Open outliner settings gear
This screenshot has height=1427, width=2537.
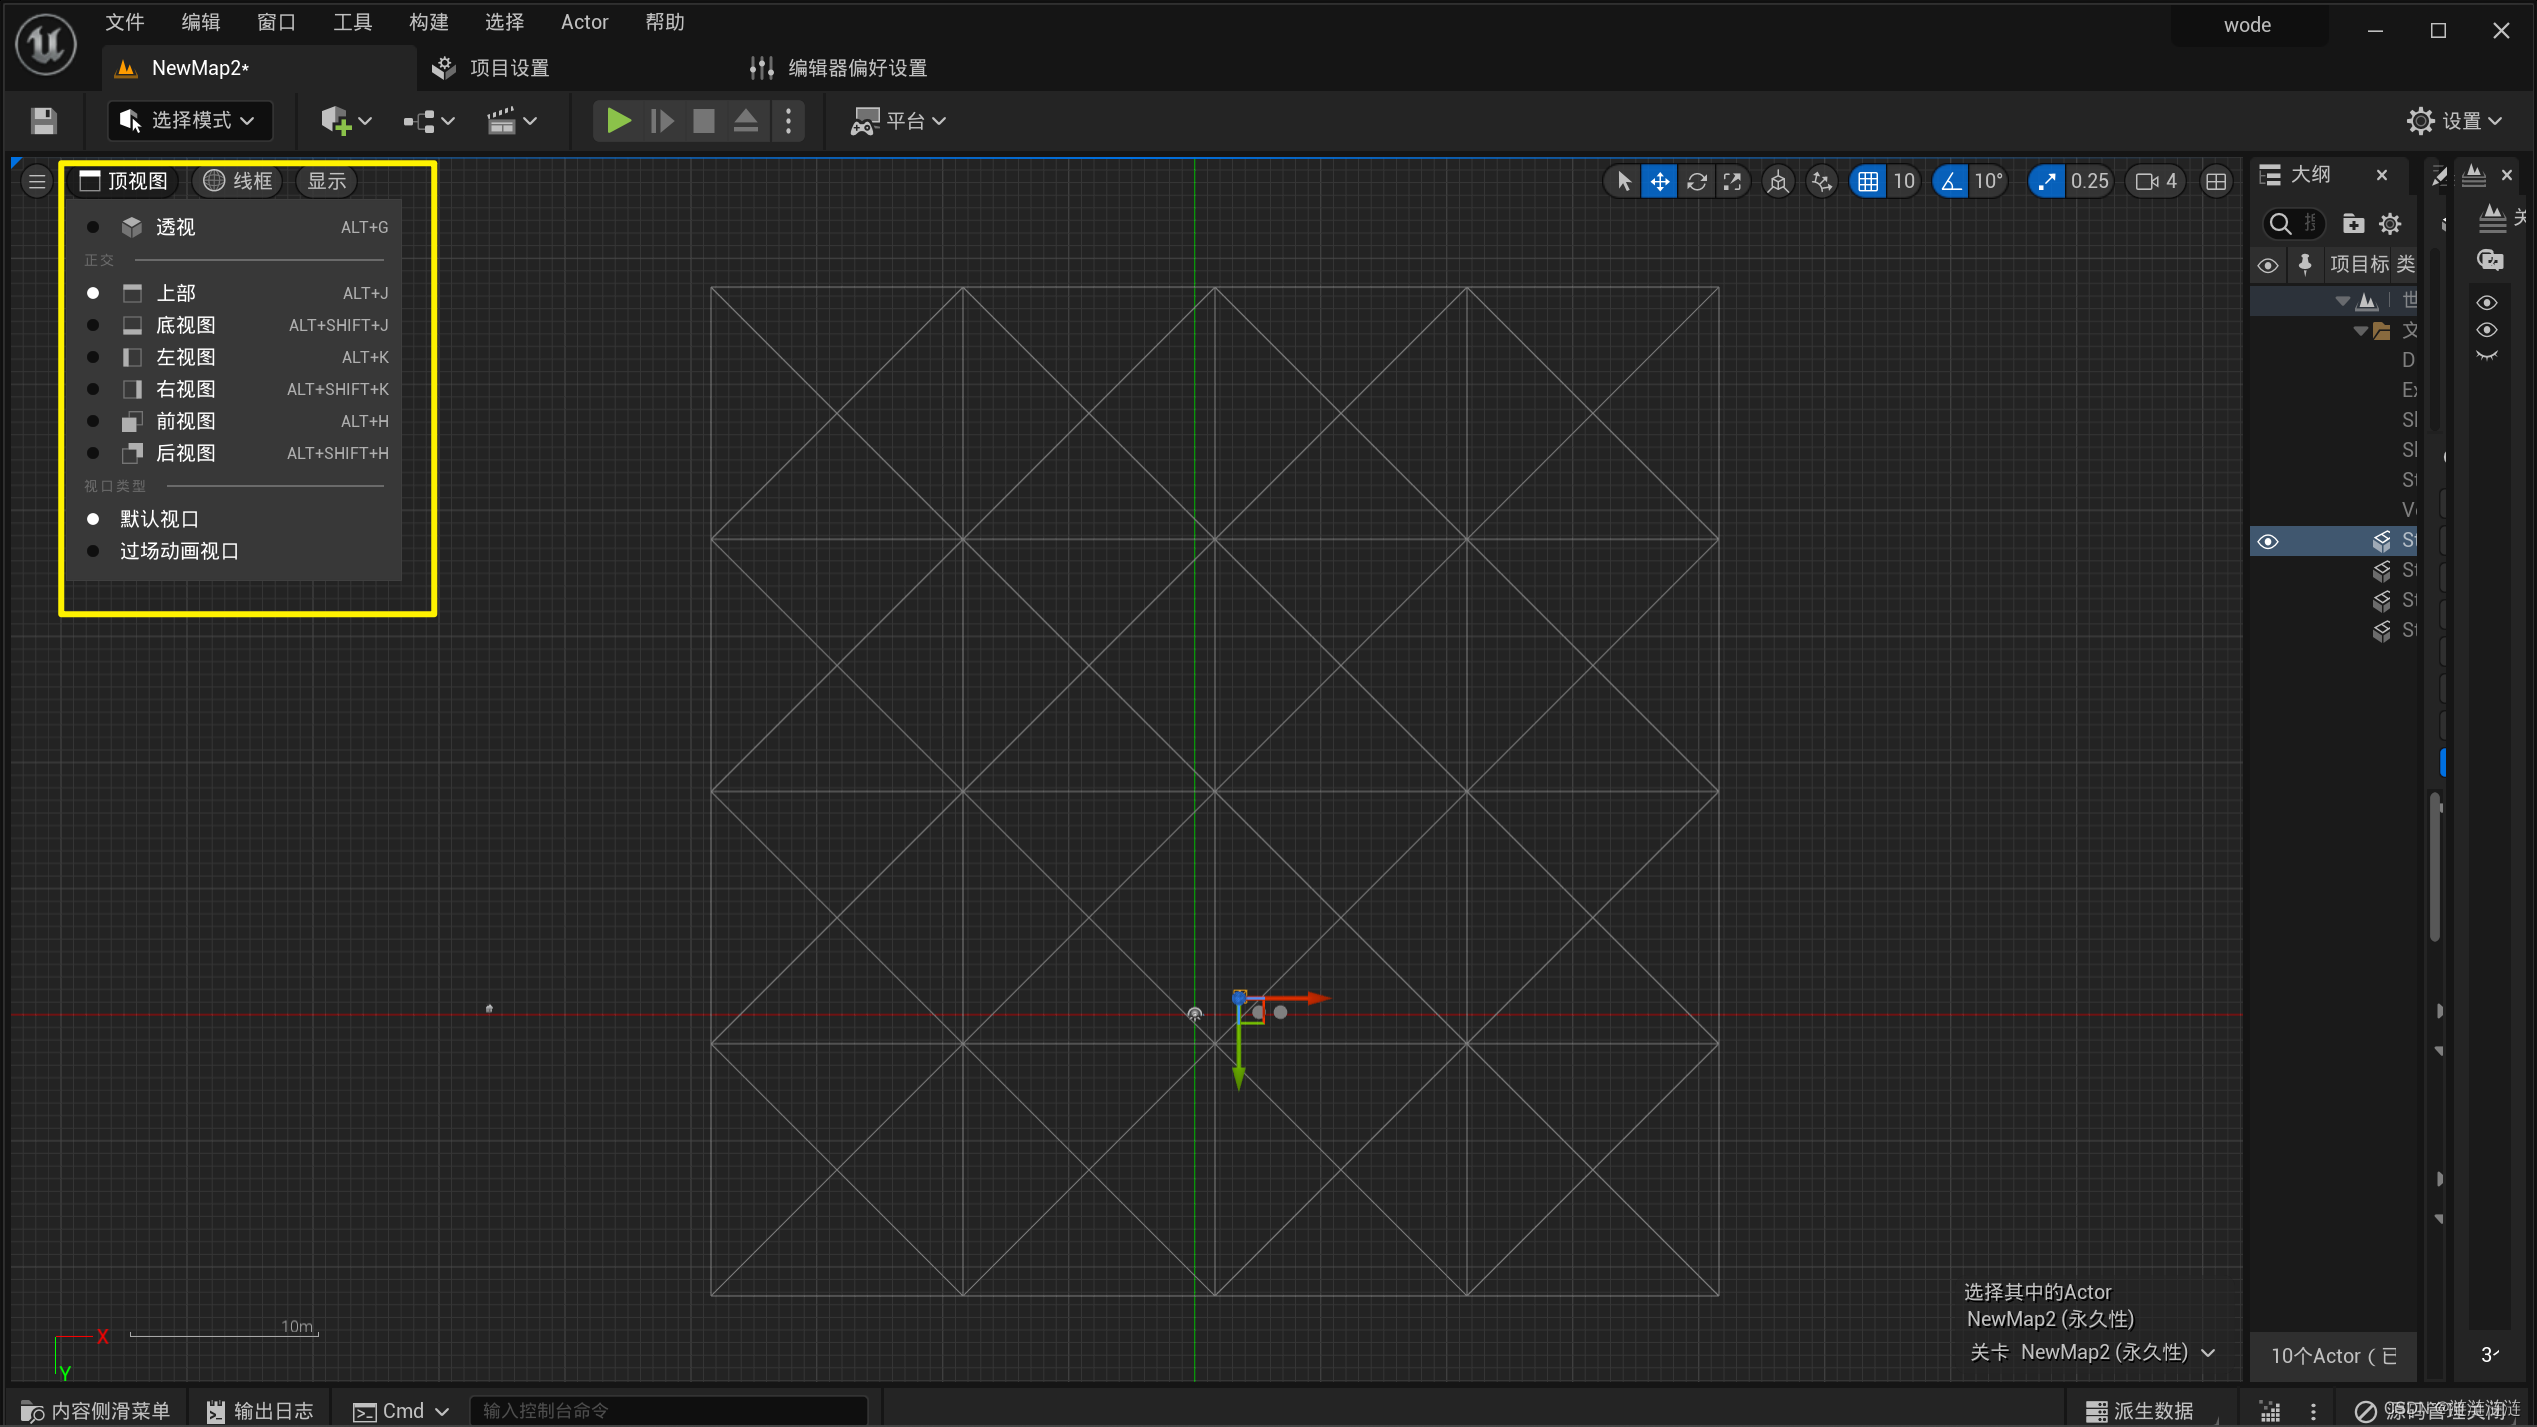point(2389,223)
